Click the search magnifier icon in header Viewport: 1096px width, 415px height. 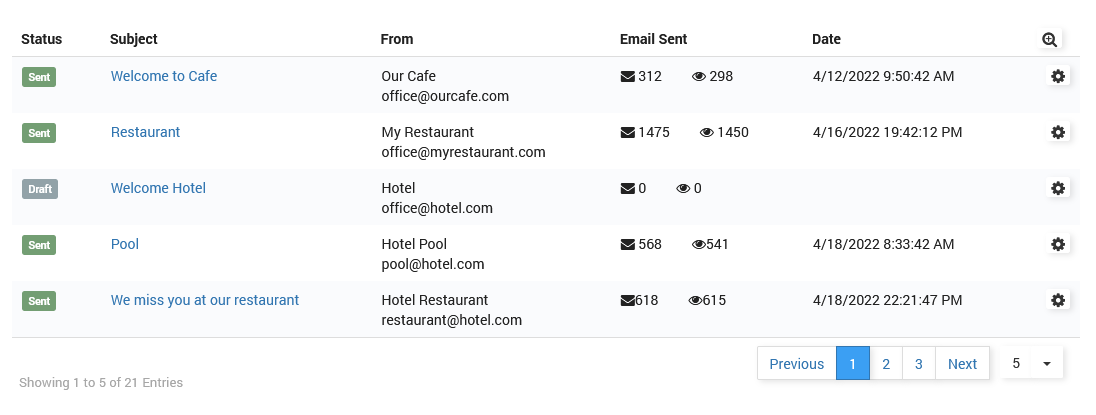tap(1049, 40)
